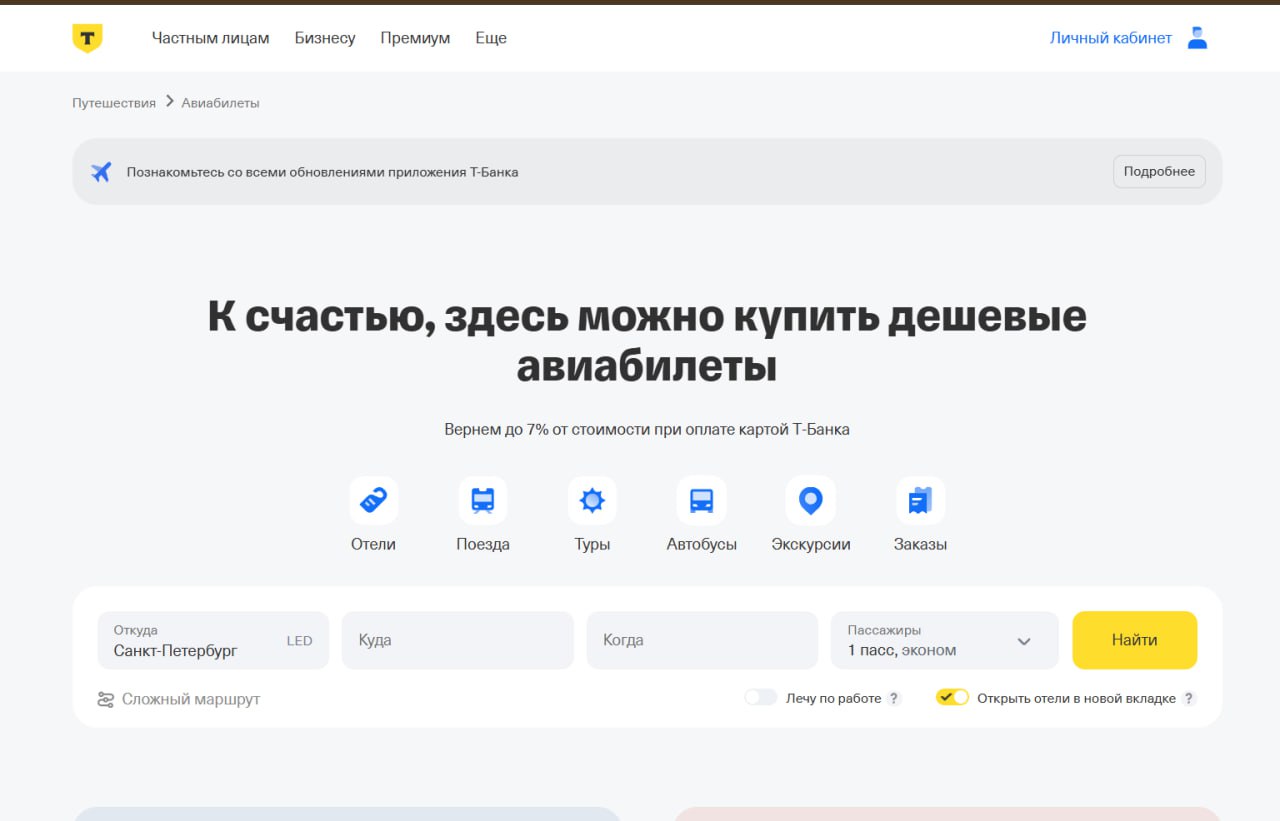Enable the Лечу по работе switch

(761, 698)
